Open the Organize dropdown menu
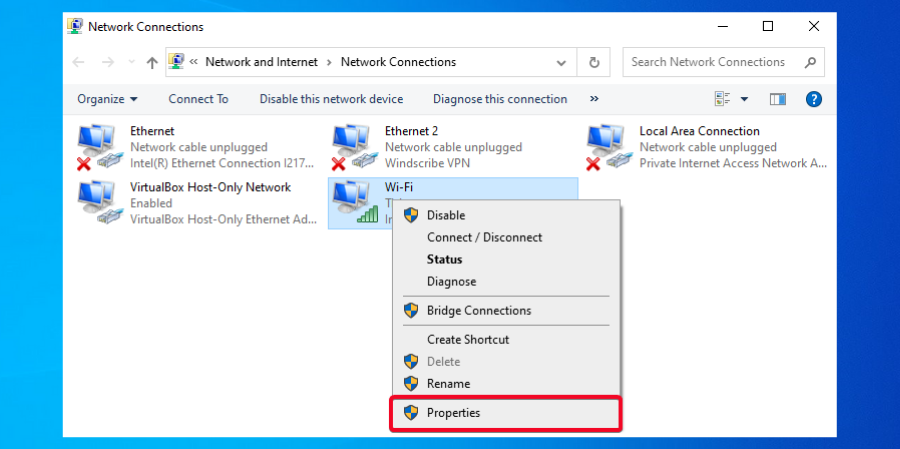This screenshot has height=449, width=900. [x=107, y=99]
